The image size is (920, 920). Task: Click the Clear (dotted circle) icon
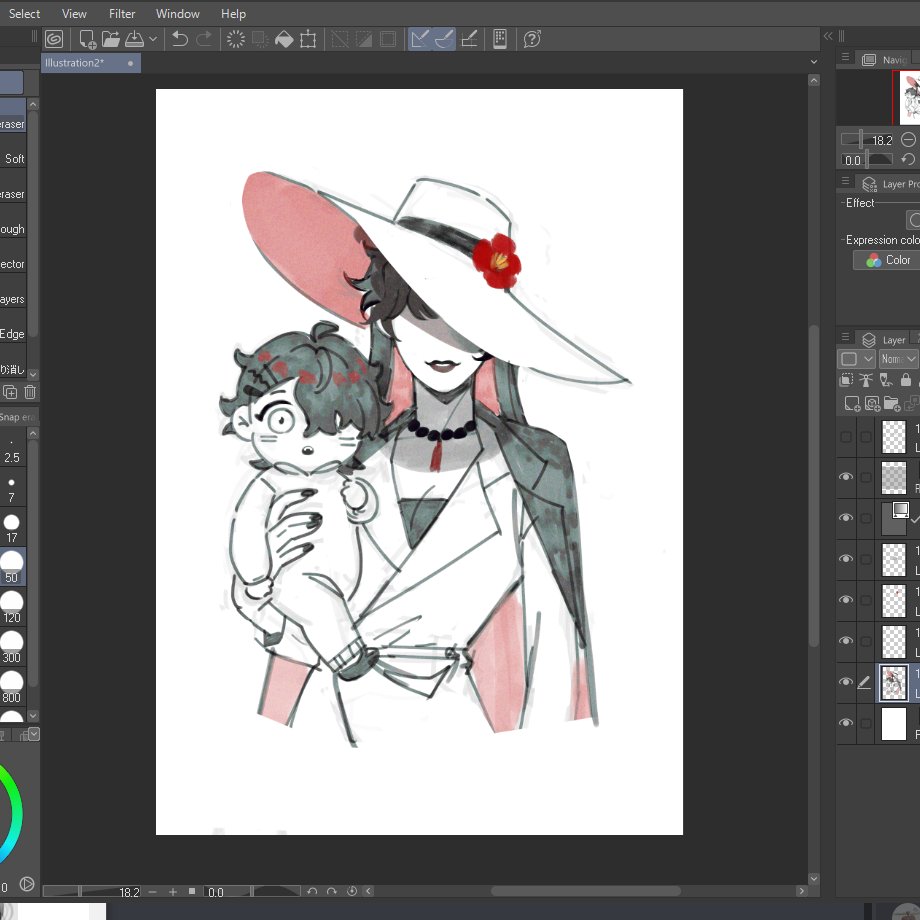coord(236,39)
